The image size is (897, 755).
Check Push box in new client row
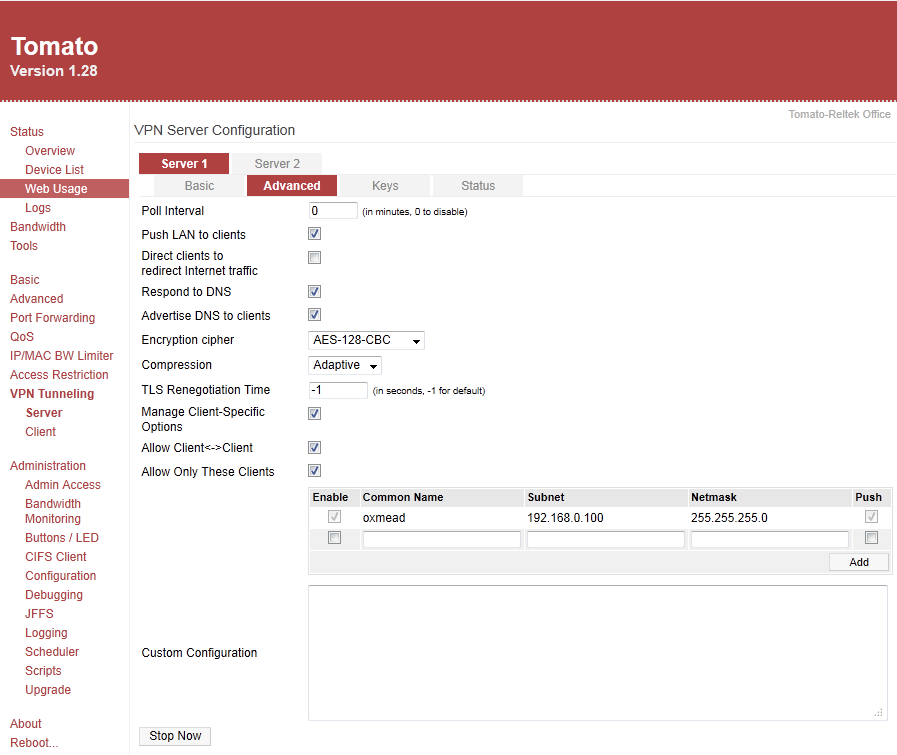point(871,538)
